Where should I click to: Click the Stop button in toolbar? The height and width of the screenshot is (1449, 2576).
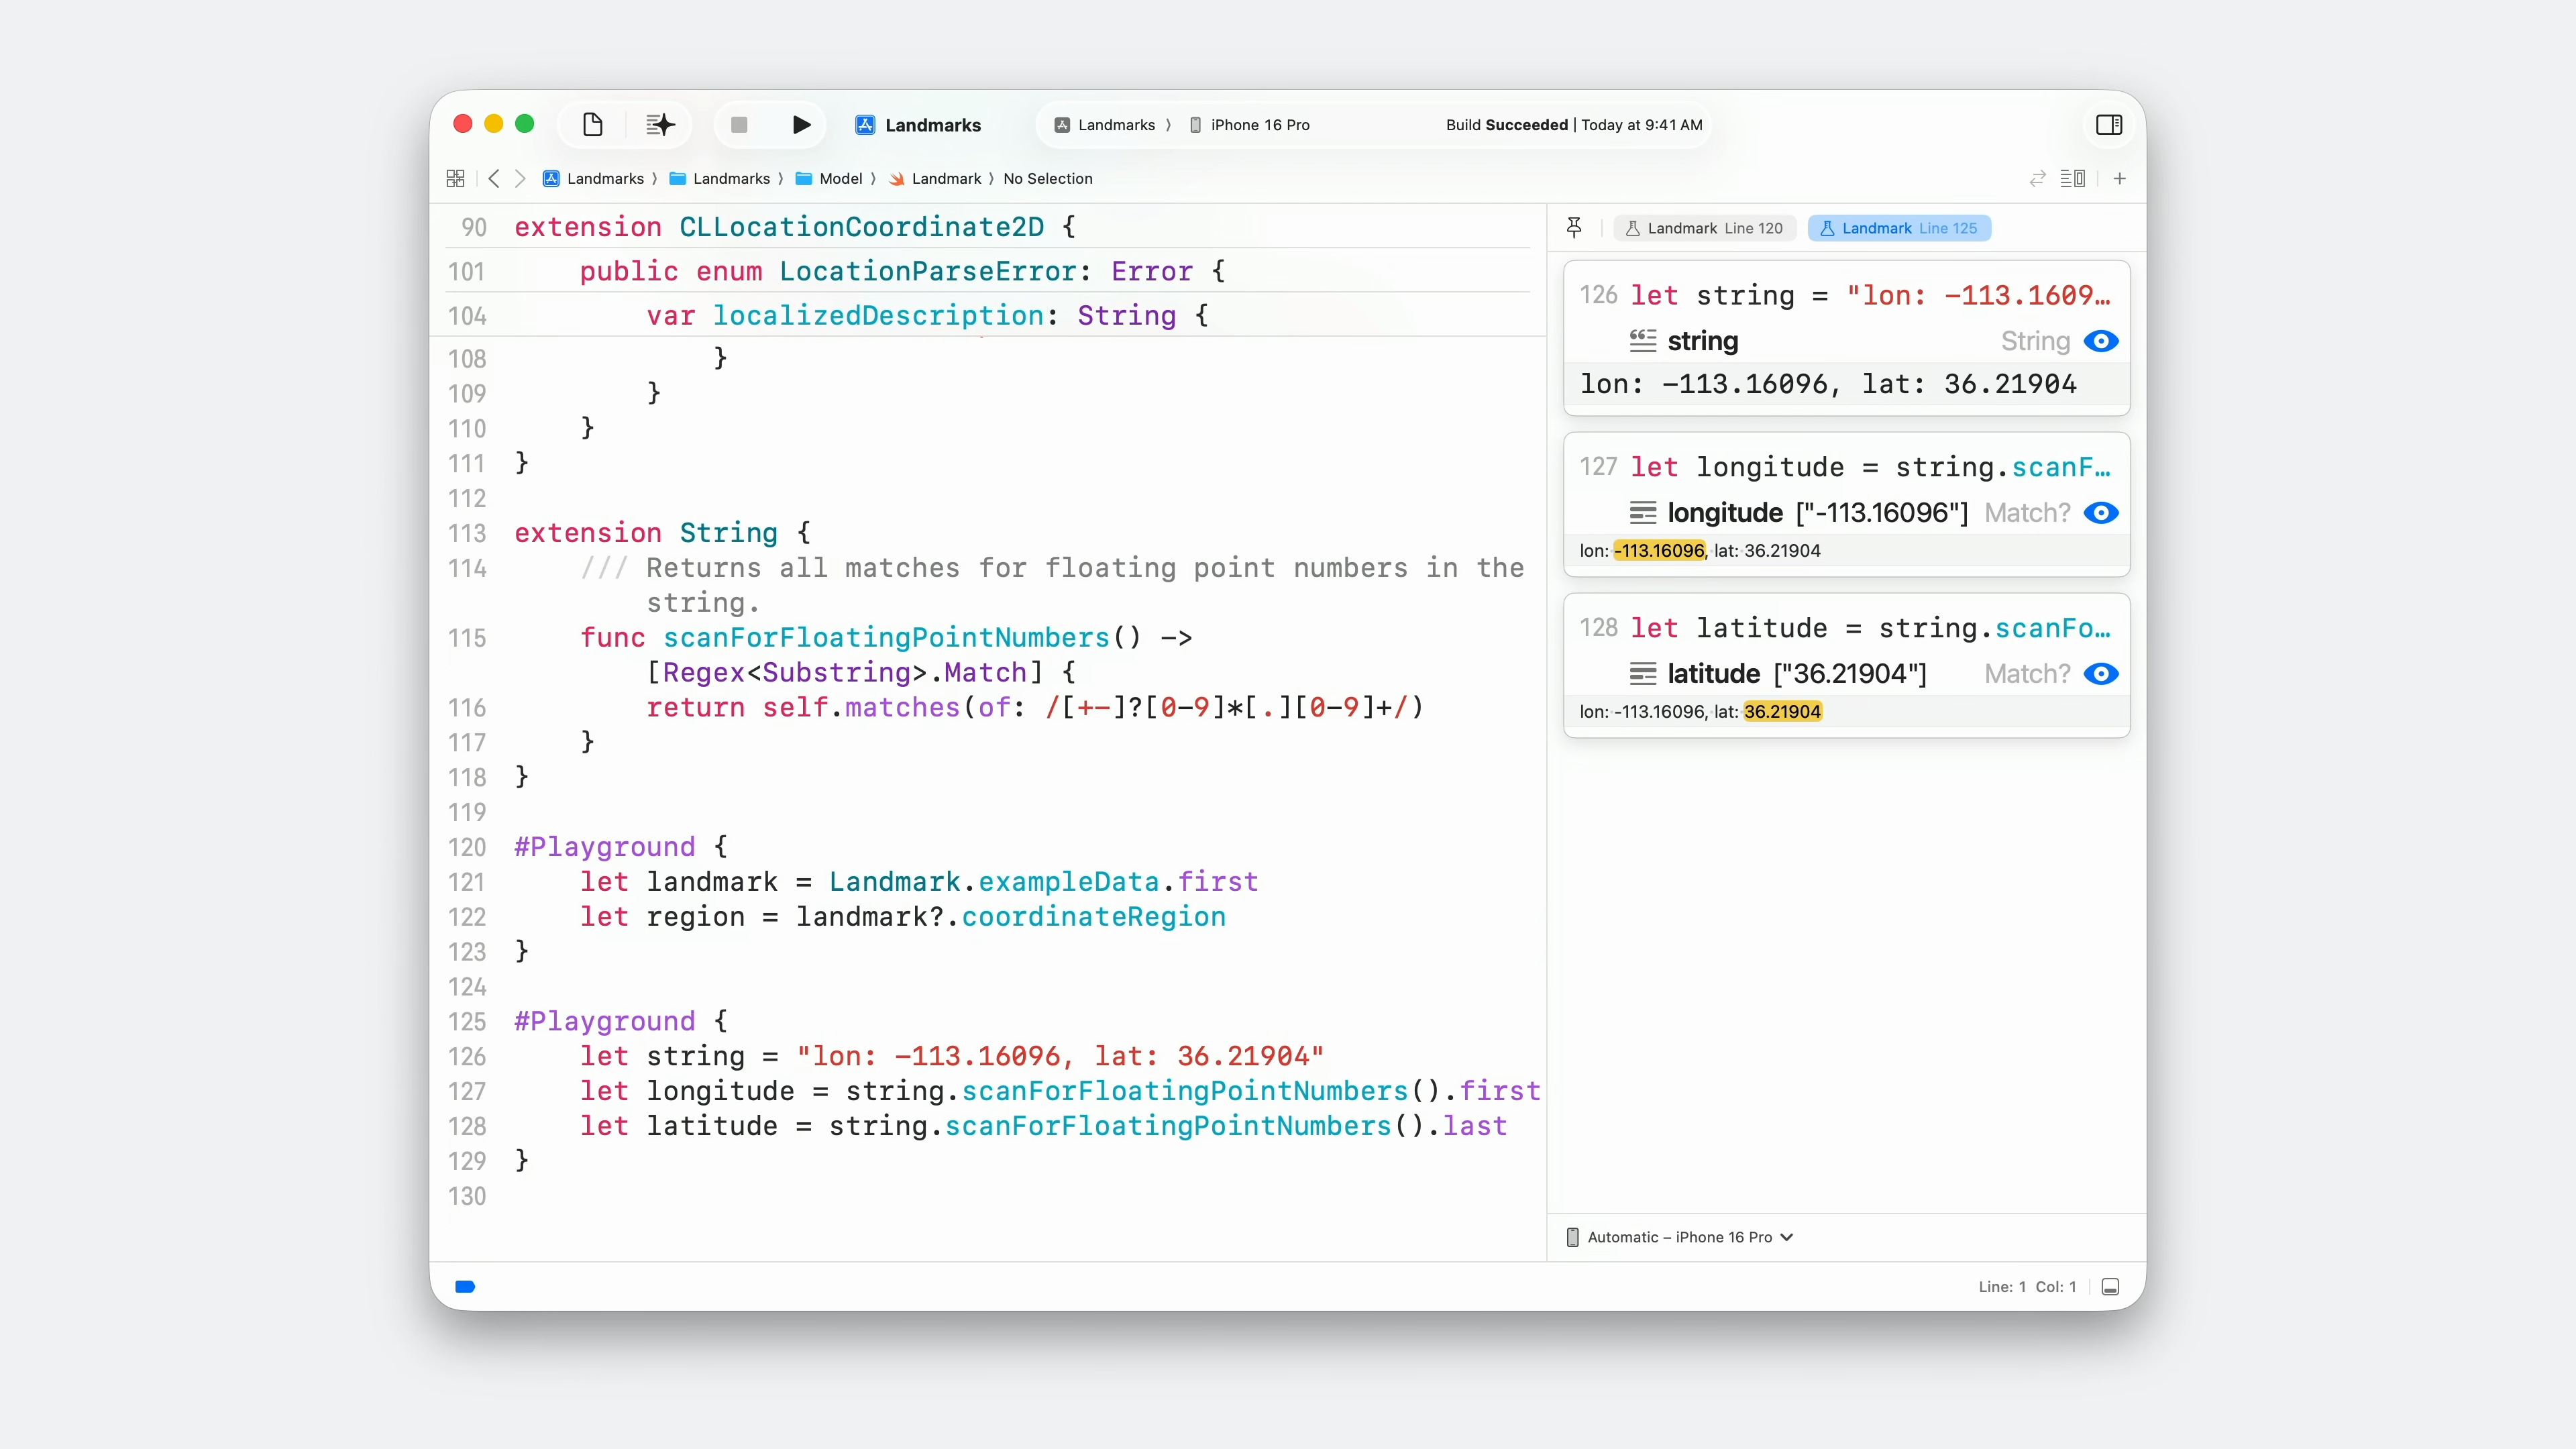[739, 124]
